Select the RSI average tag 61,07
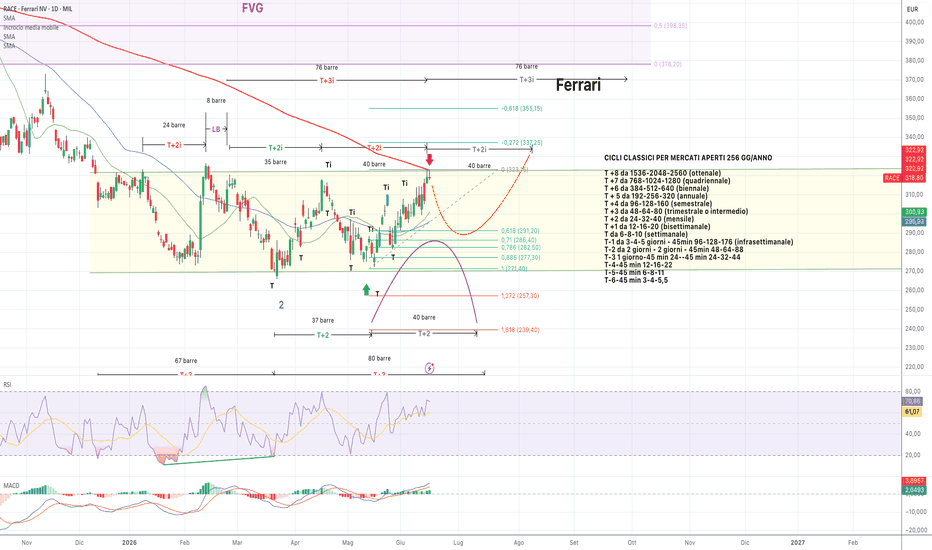Image resolution: width=932 pixels, height=550 pixels. (912, 411)
